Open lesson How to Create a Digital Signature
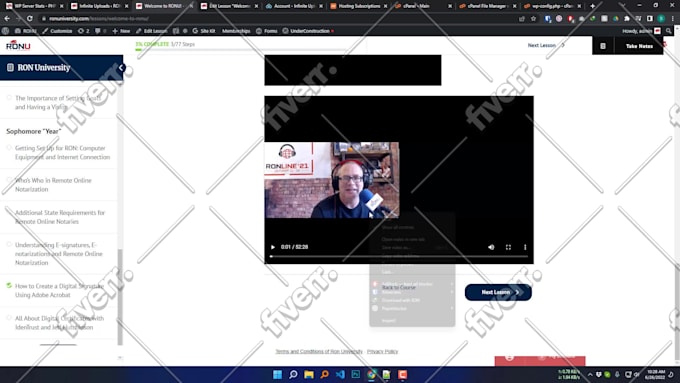This screenshot has height=383, width=680. pos(59,291)
